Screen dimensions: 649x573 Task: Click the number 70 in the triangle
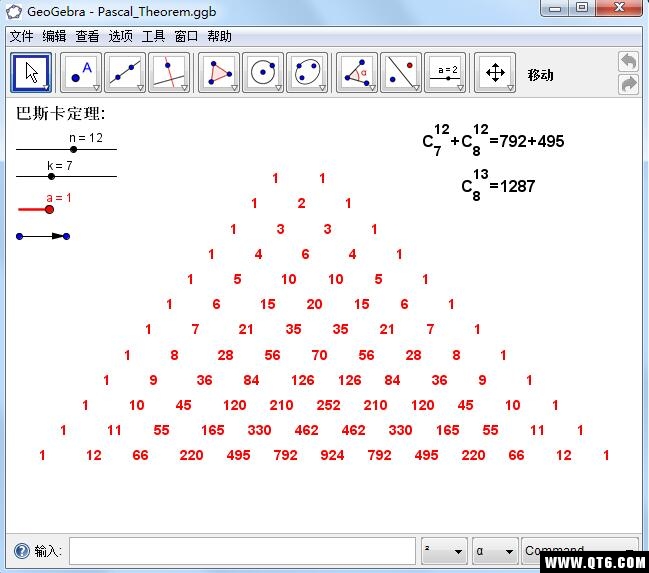click(320, 355)
